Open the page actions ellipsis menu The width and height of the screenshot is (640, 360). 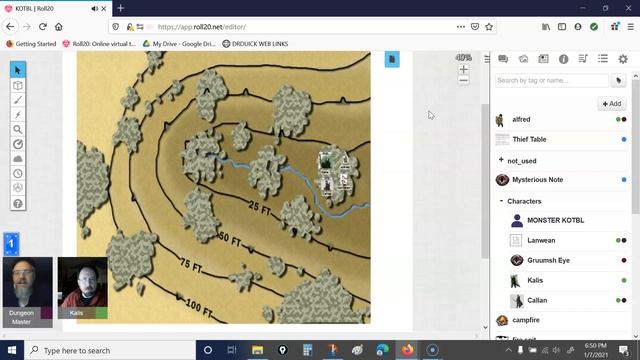[x=461, y=27]
